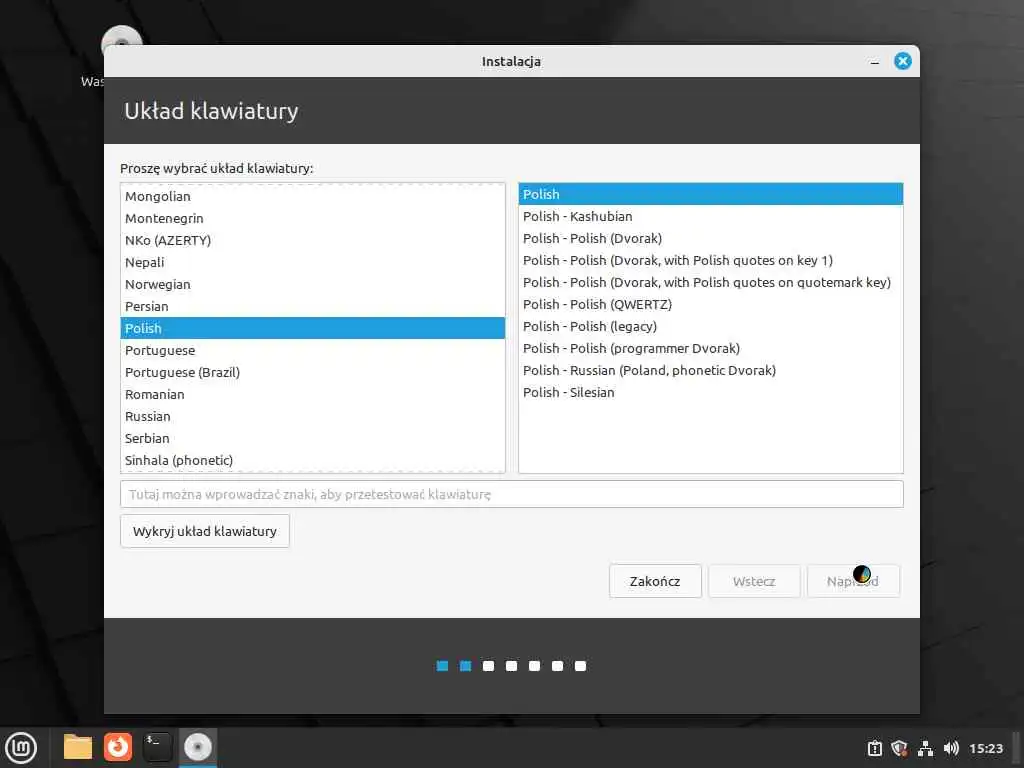Open the network connection tray icon
Screen dimensions: 1024x768
pos(925,748)
